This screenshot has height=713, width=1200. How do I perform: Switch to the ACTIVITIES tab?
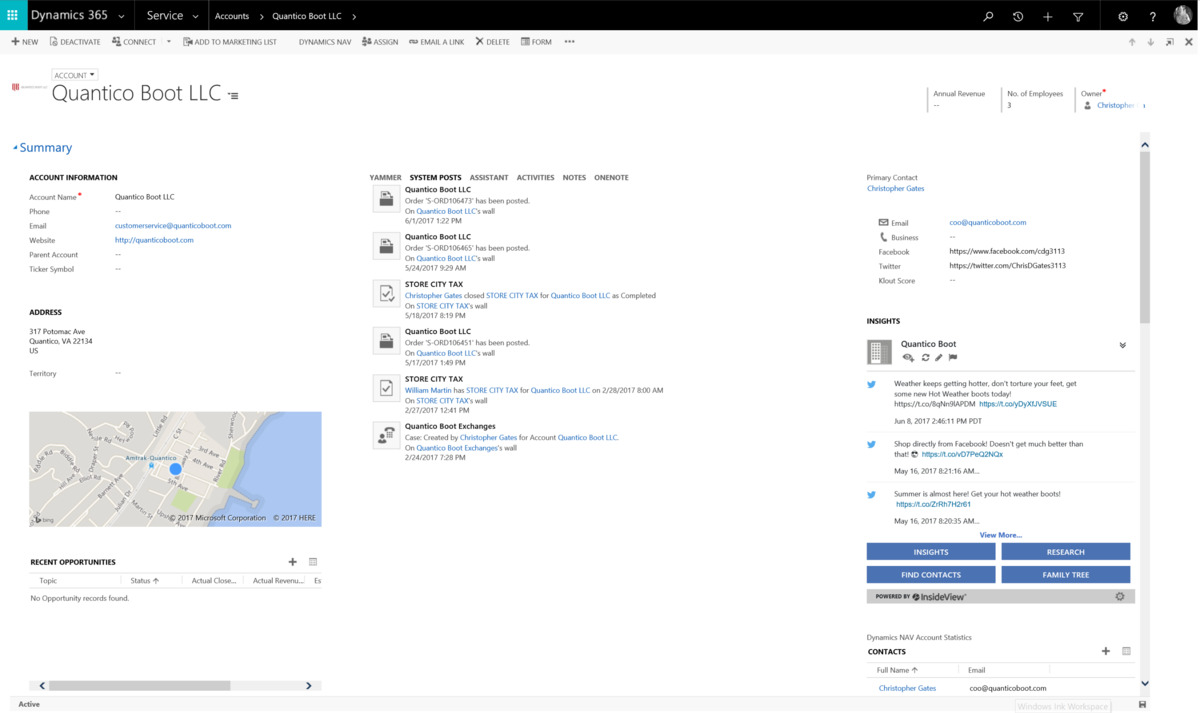535,177
